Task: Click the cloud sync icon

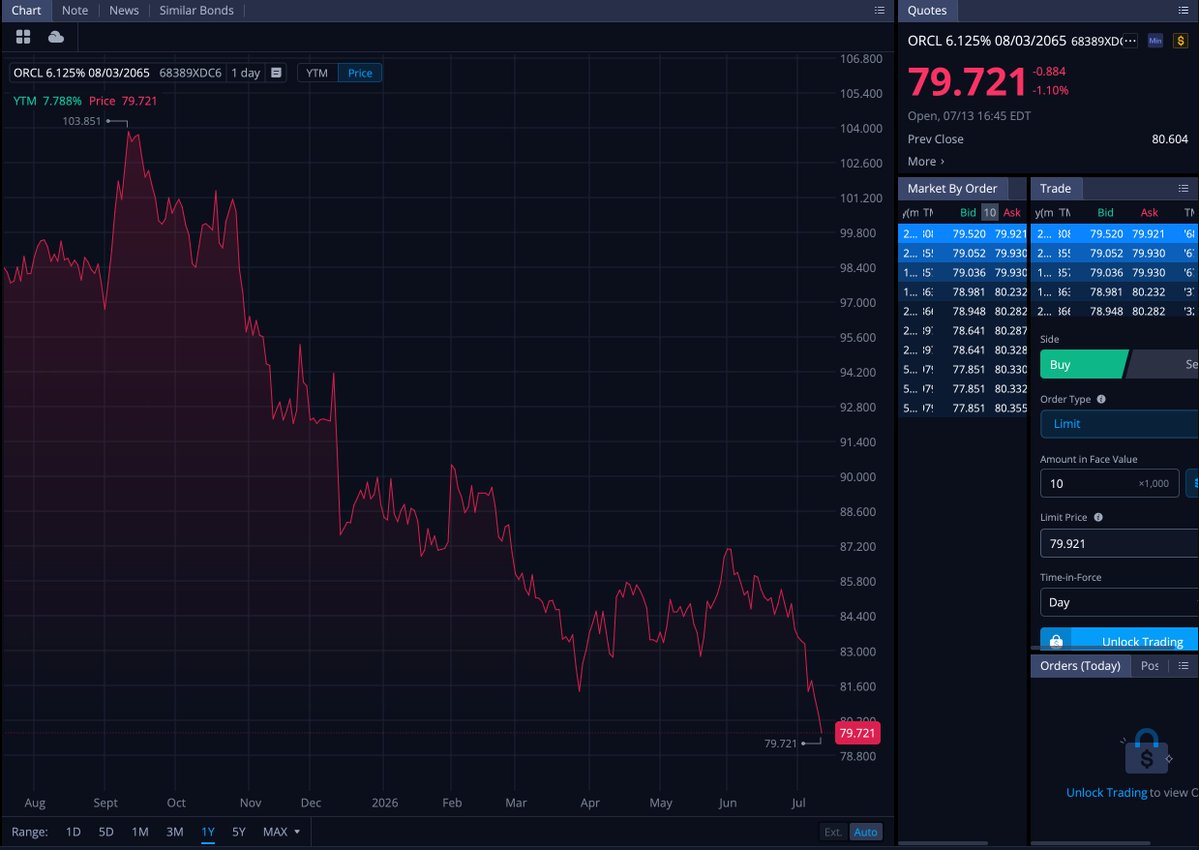Action: click(x=56, y=37)
